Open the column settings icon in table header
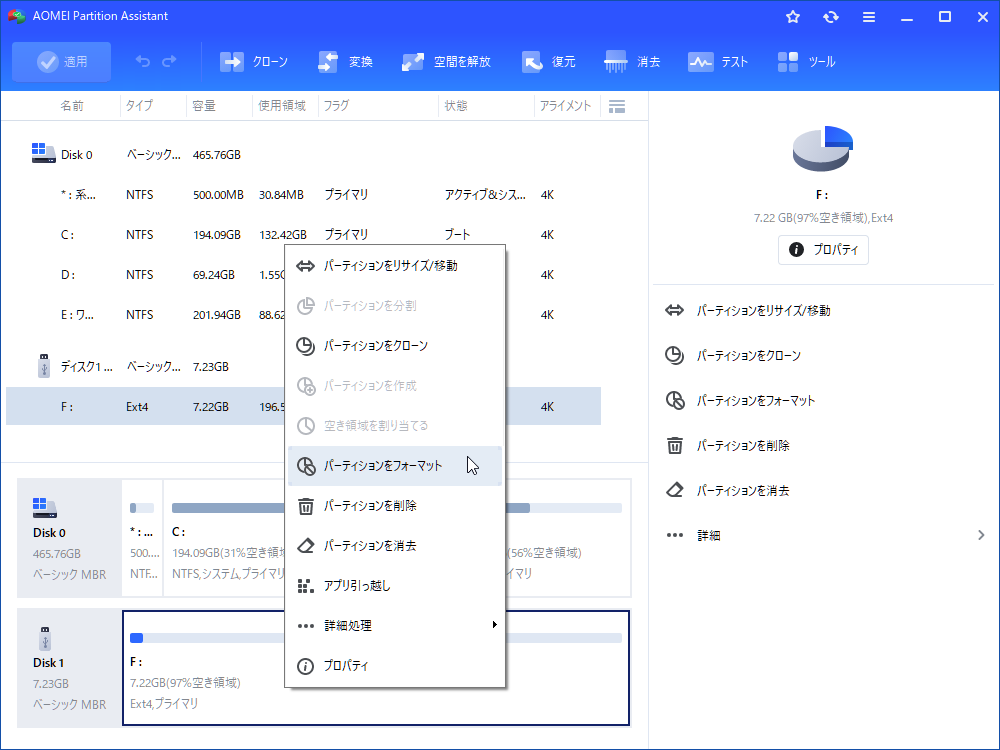This screenshot has width=1000, height=750. coord(617,106)
